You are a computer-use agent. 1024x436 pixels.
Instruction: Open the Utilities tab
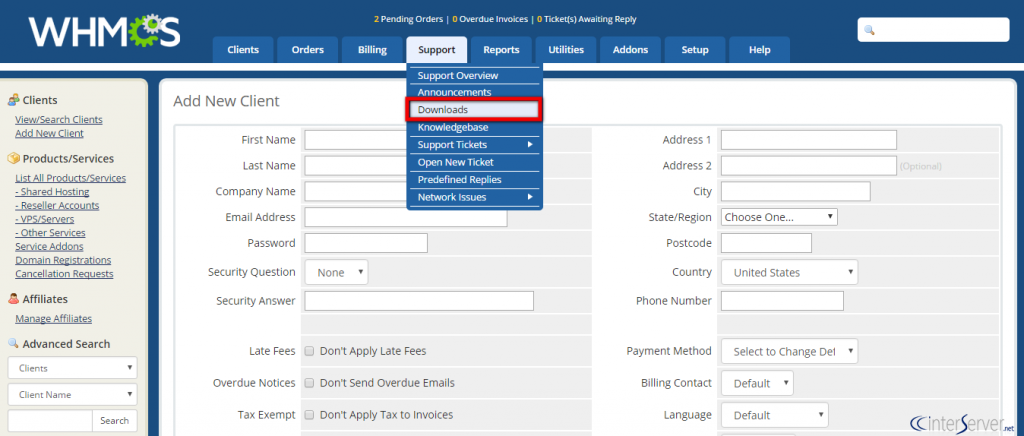[x=566, y=50]
